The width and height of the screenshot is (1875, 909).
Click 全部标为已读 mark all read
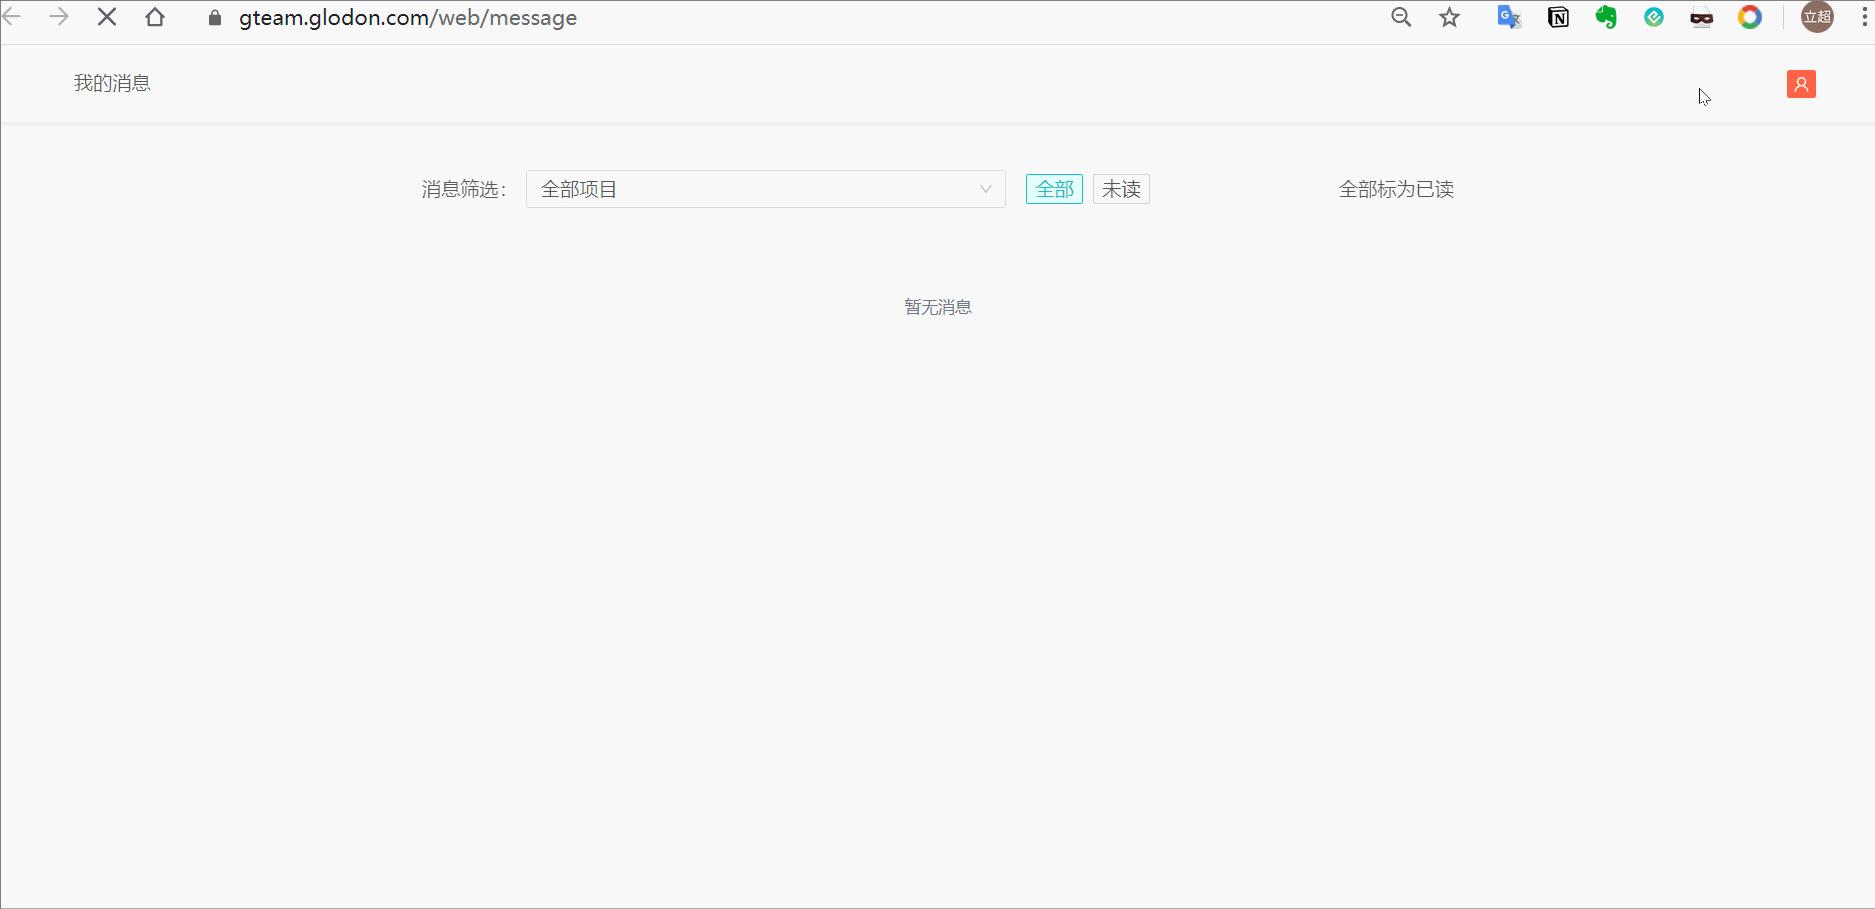[x=1396, y=189]
